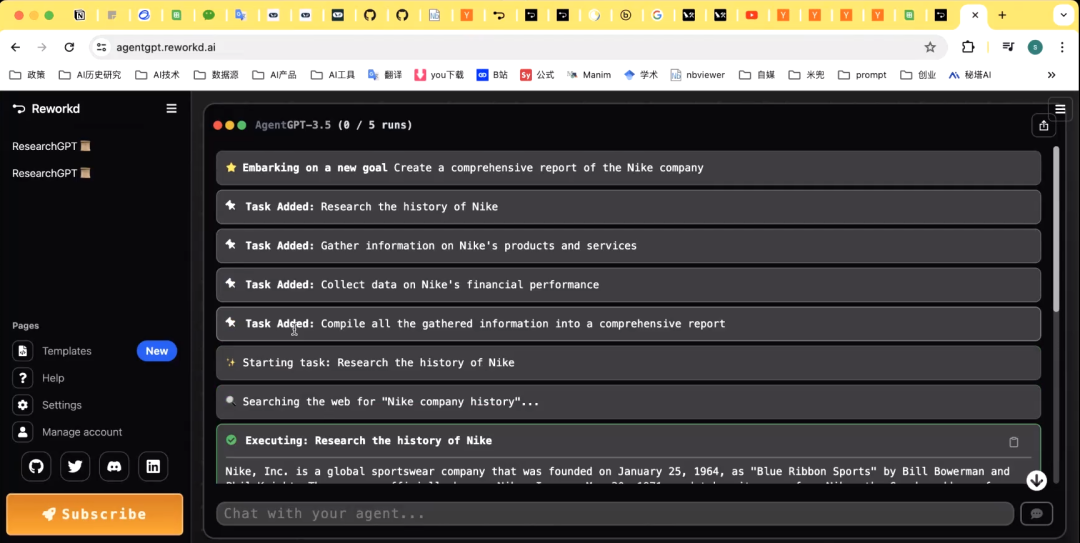Open the LinkedIn link icon in the sidebar

click(x=153, y=467)
